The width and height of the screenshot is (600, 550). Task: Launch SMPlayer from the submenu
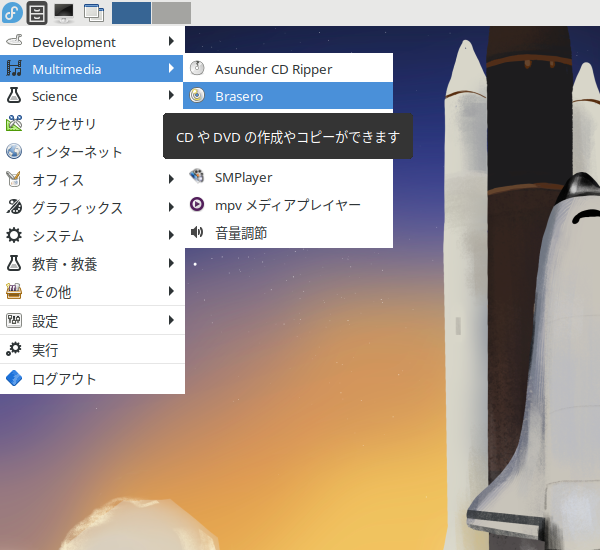pyautogui.click(x=288, y=177)
